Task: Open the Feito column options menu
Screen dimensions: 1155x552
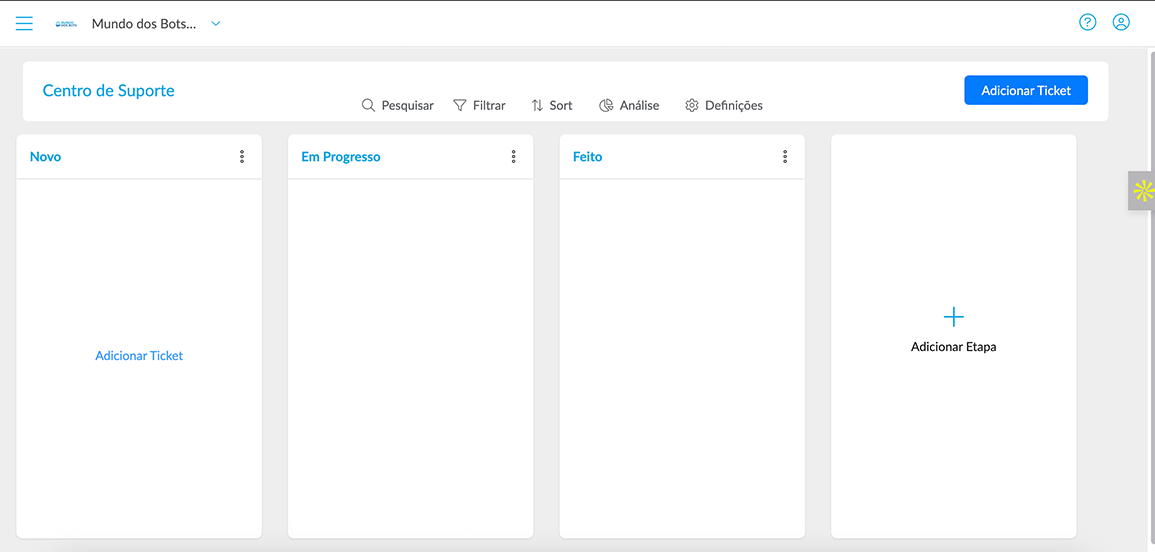Action: coord(785,156)
